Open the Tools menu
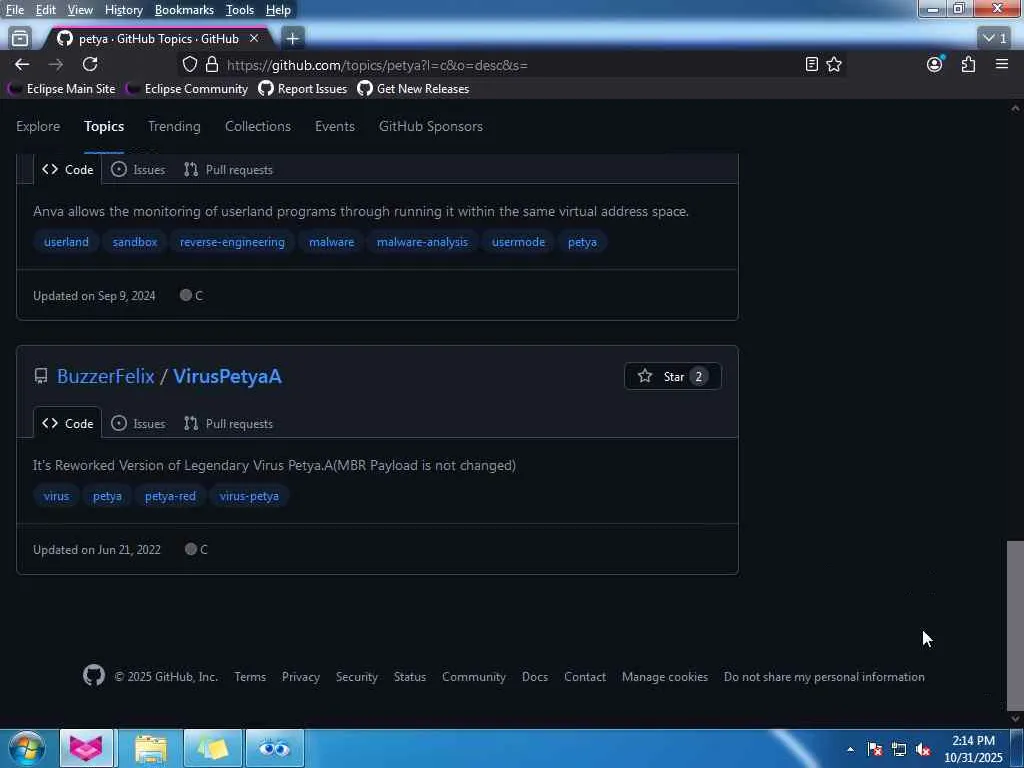The image size is (1024, 768). (x=240, y=10)
